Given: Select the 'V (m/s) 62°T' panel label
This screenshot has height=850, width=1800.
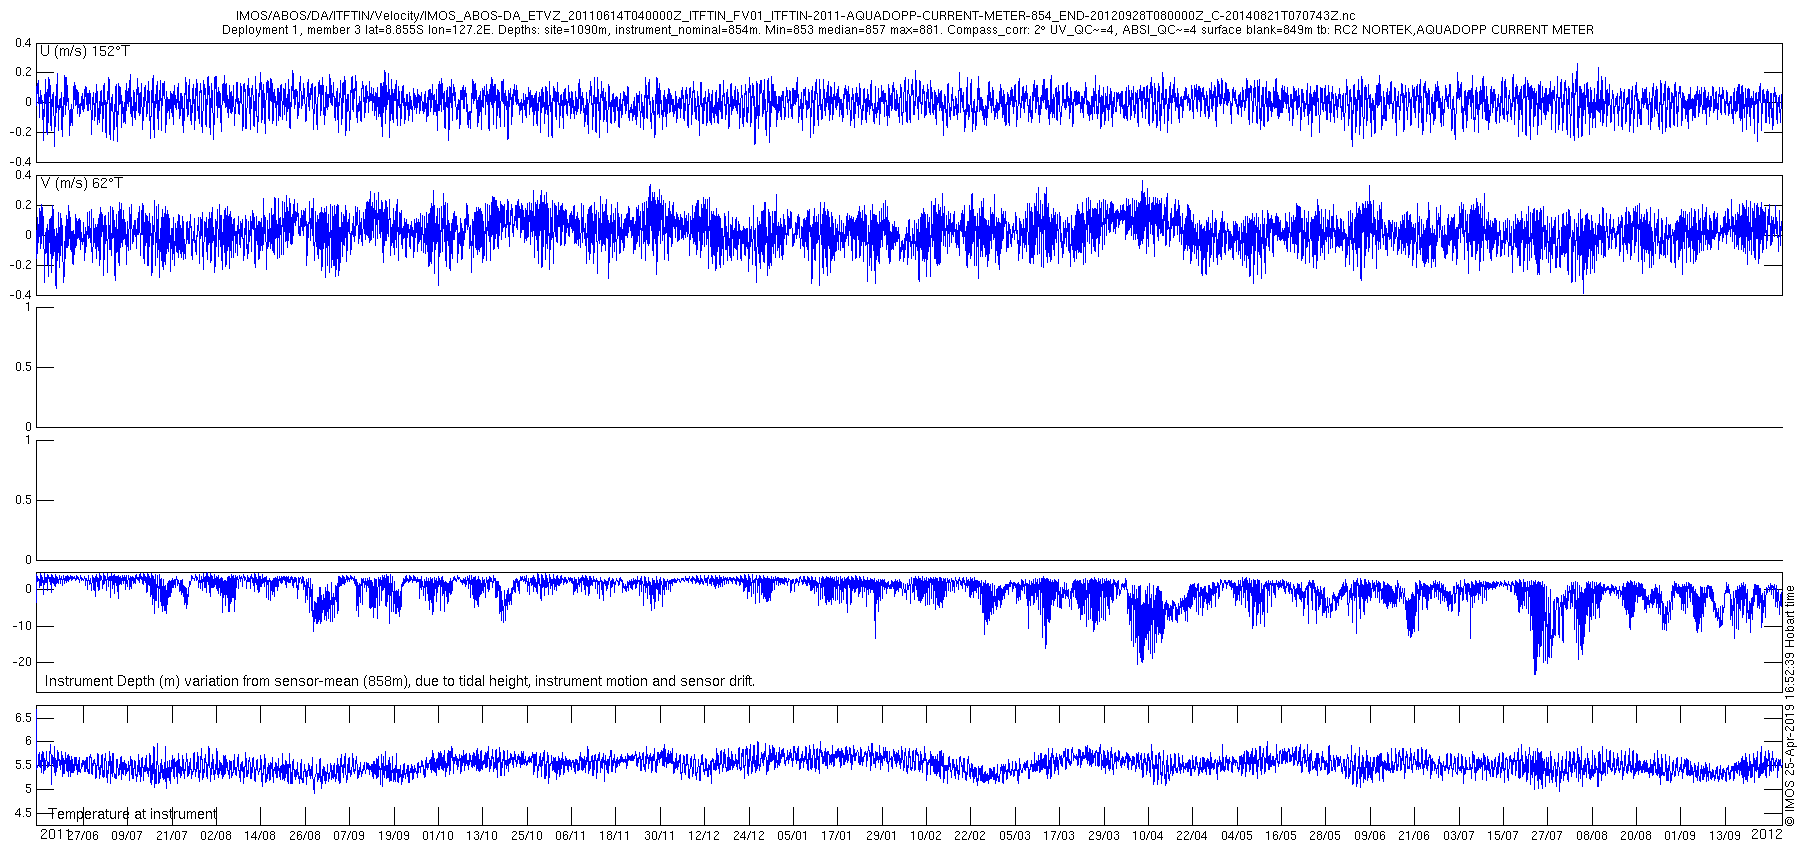Looking at the screenshot, I should tap(82, 184).
